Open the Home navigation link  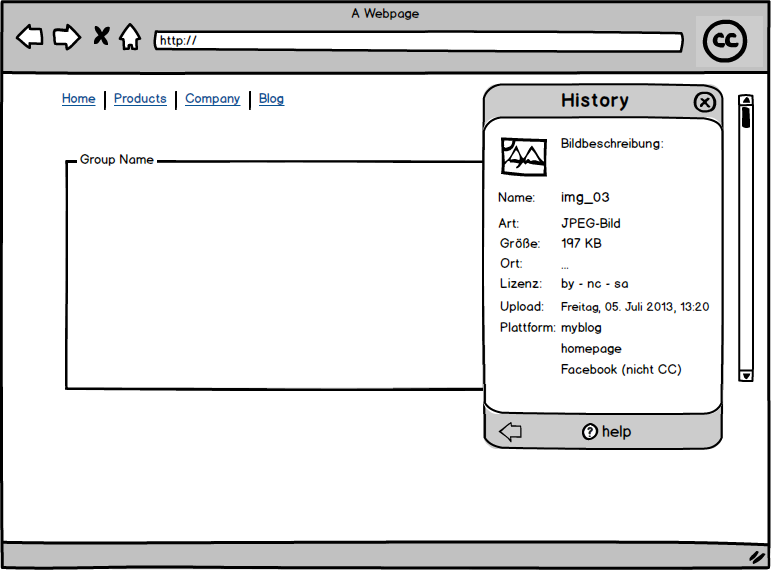point(79,99)
